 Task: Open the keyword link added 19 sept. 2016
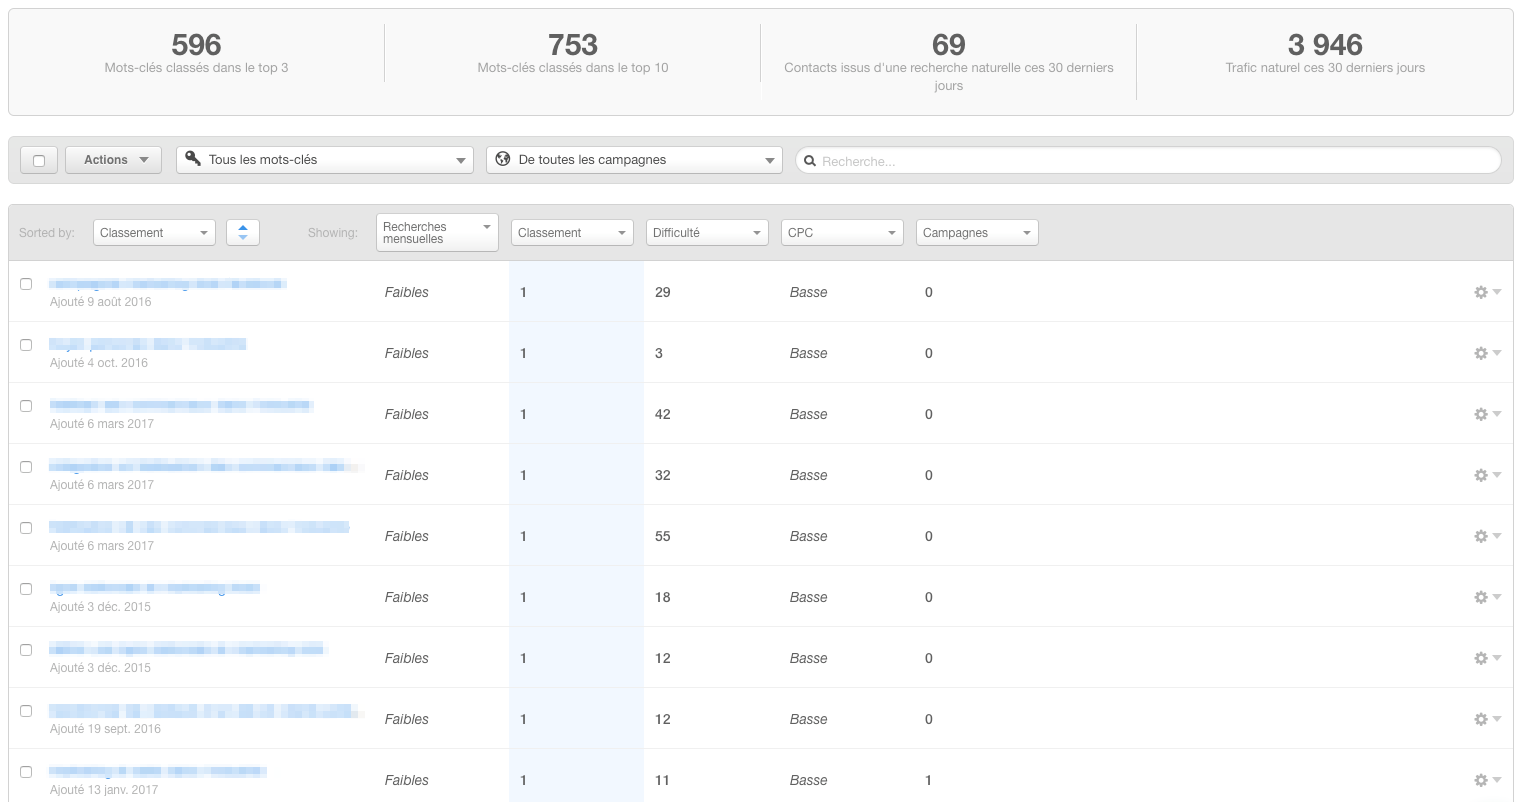(x=205, y=711)
